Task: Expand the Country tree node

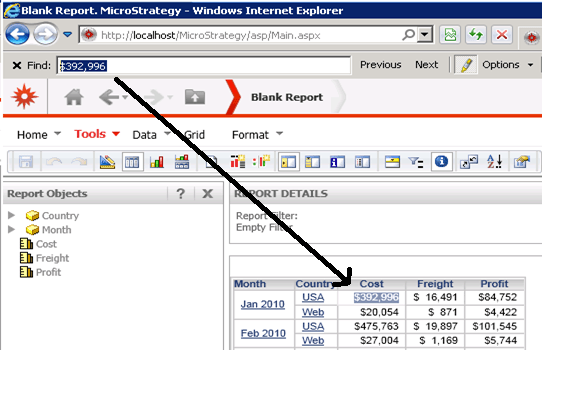Action: point(12,215)
